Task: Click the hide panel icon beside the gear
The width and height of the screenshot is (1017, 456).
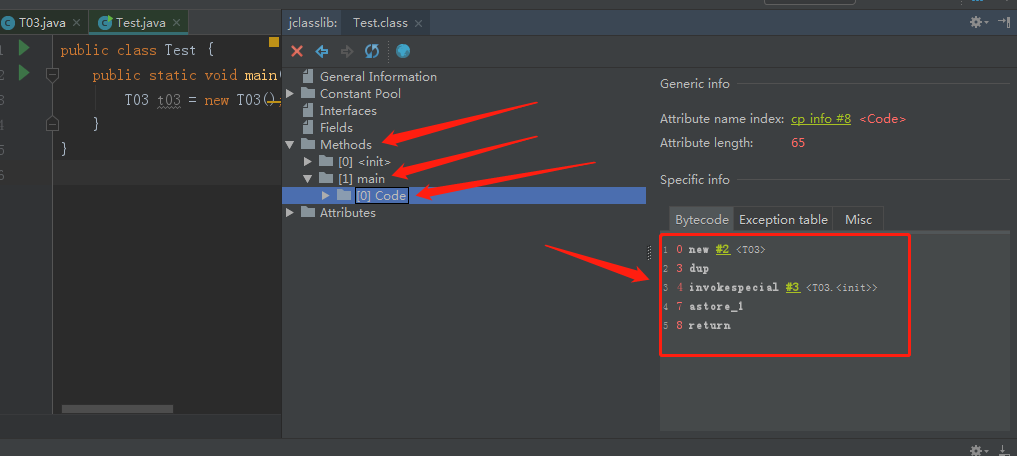Action: tap(1003, 22)
